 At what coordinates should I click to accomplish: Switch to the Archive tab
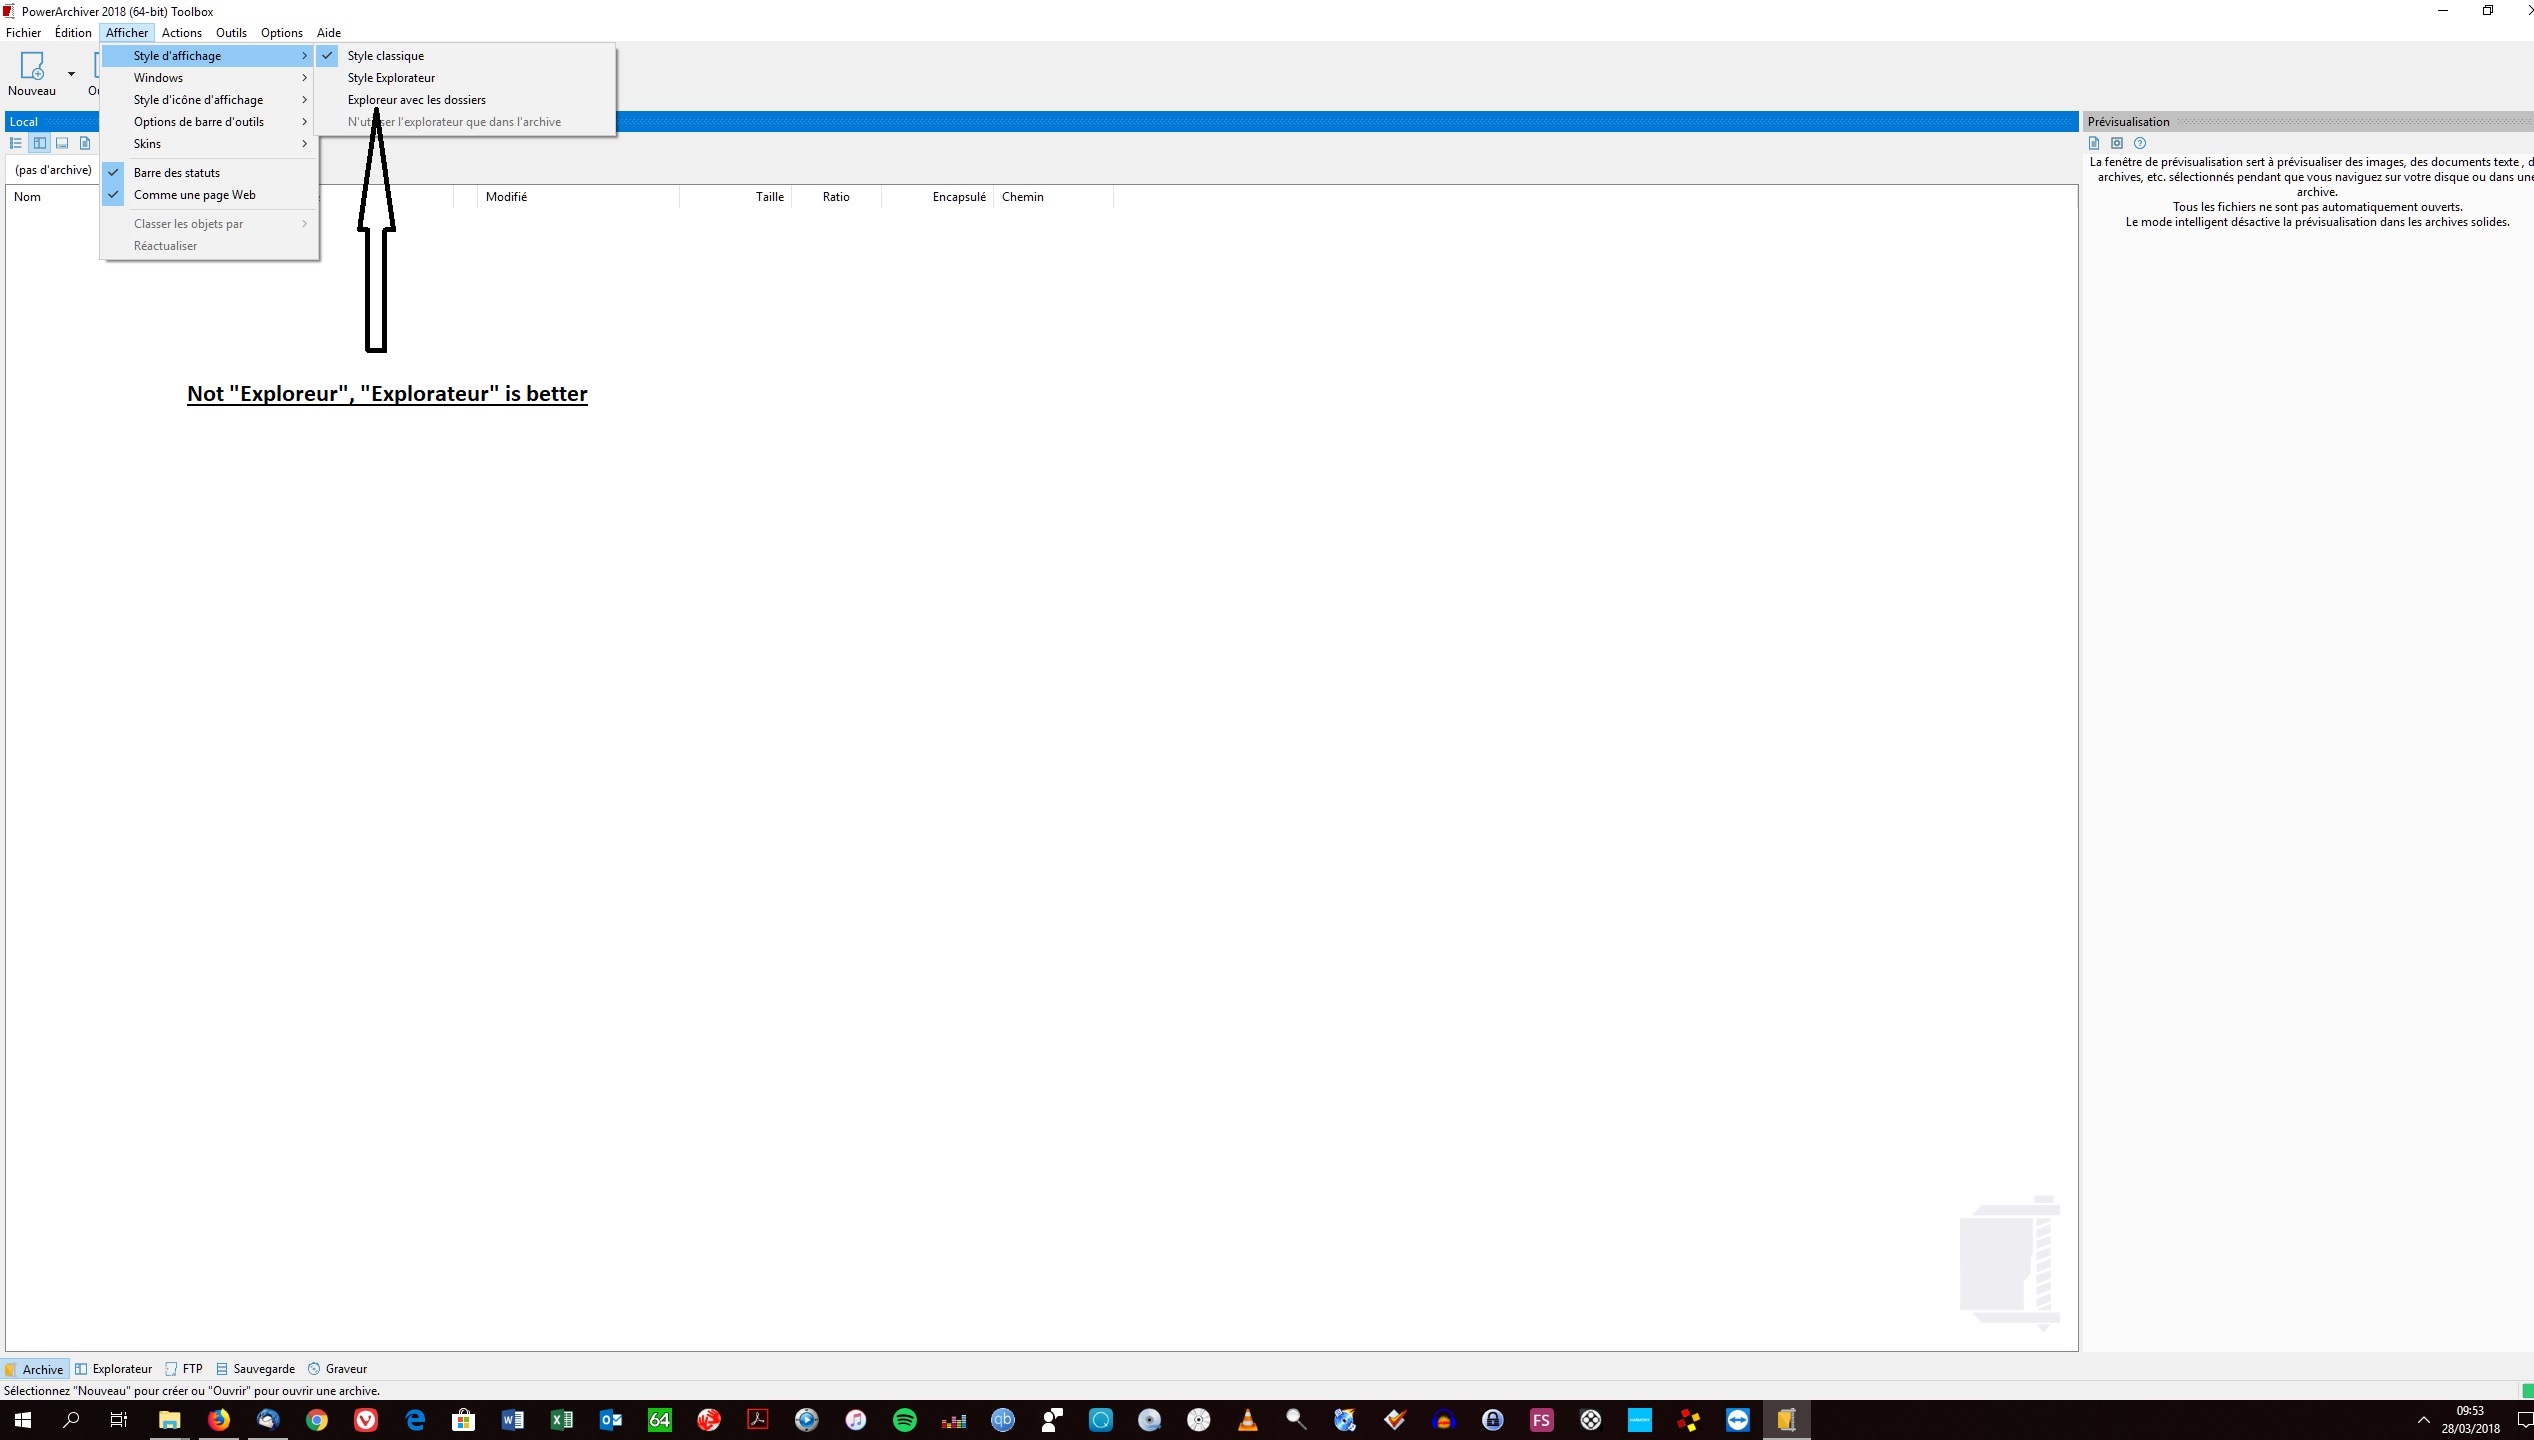click(x=35, y=1369)
